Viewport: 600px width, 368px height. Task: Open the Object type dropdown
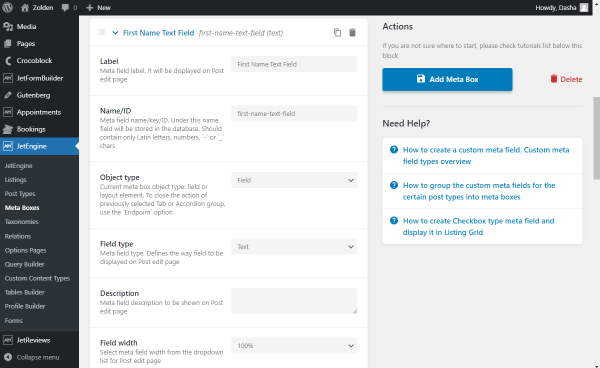coord(294,180)
